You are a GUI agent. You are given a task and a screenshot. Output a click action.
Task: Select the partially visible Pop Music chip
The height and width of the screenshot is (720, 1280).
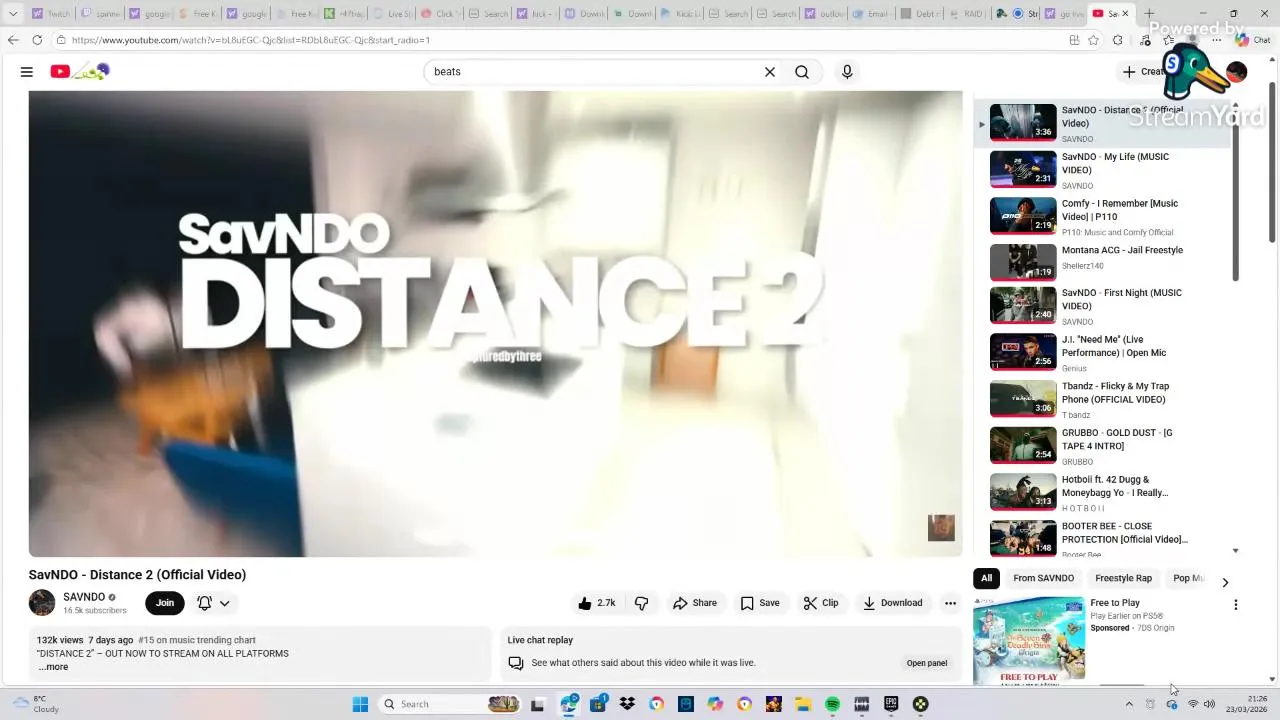pos(1188,578)
